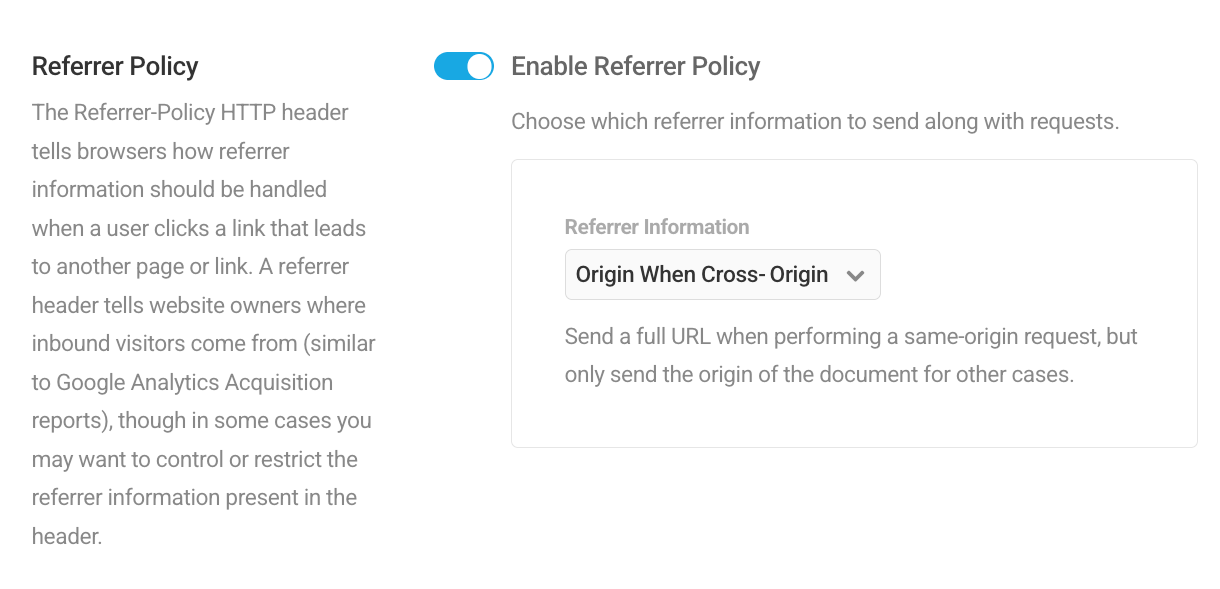Click the dropdown chevron arrow
1220x589 pixels.
(x=856, y=274)
